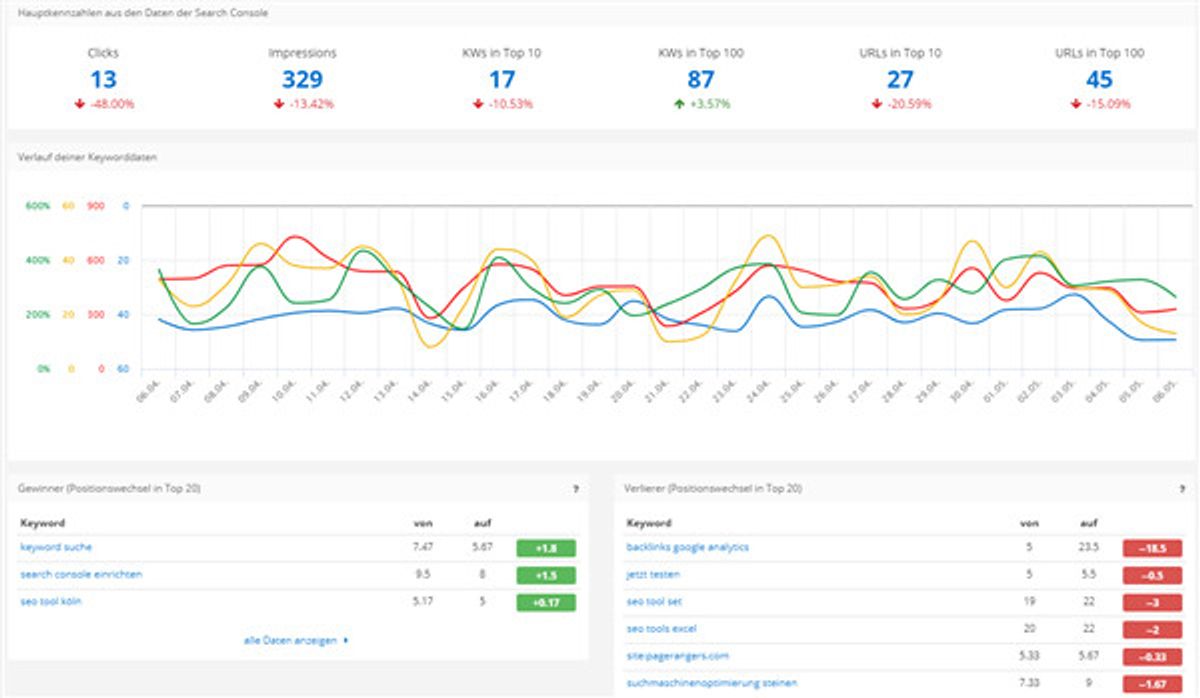Click the green +1.5 change badge
Image resolution: width=1200 pixels, height=698 pixels.
pos(546,575)
